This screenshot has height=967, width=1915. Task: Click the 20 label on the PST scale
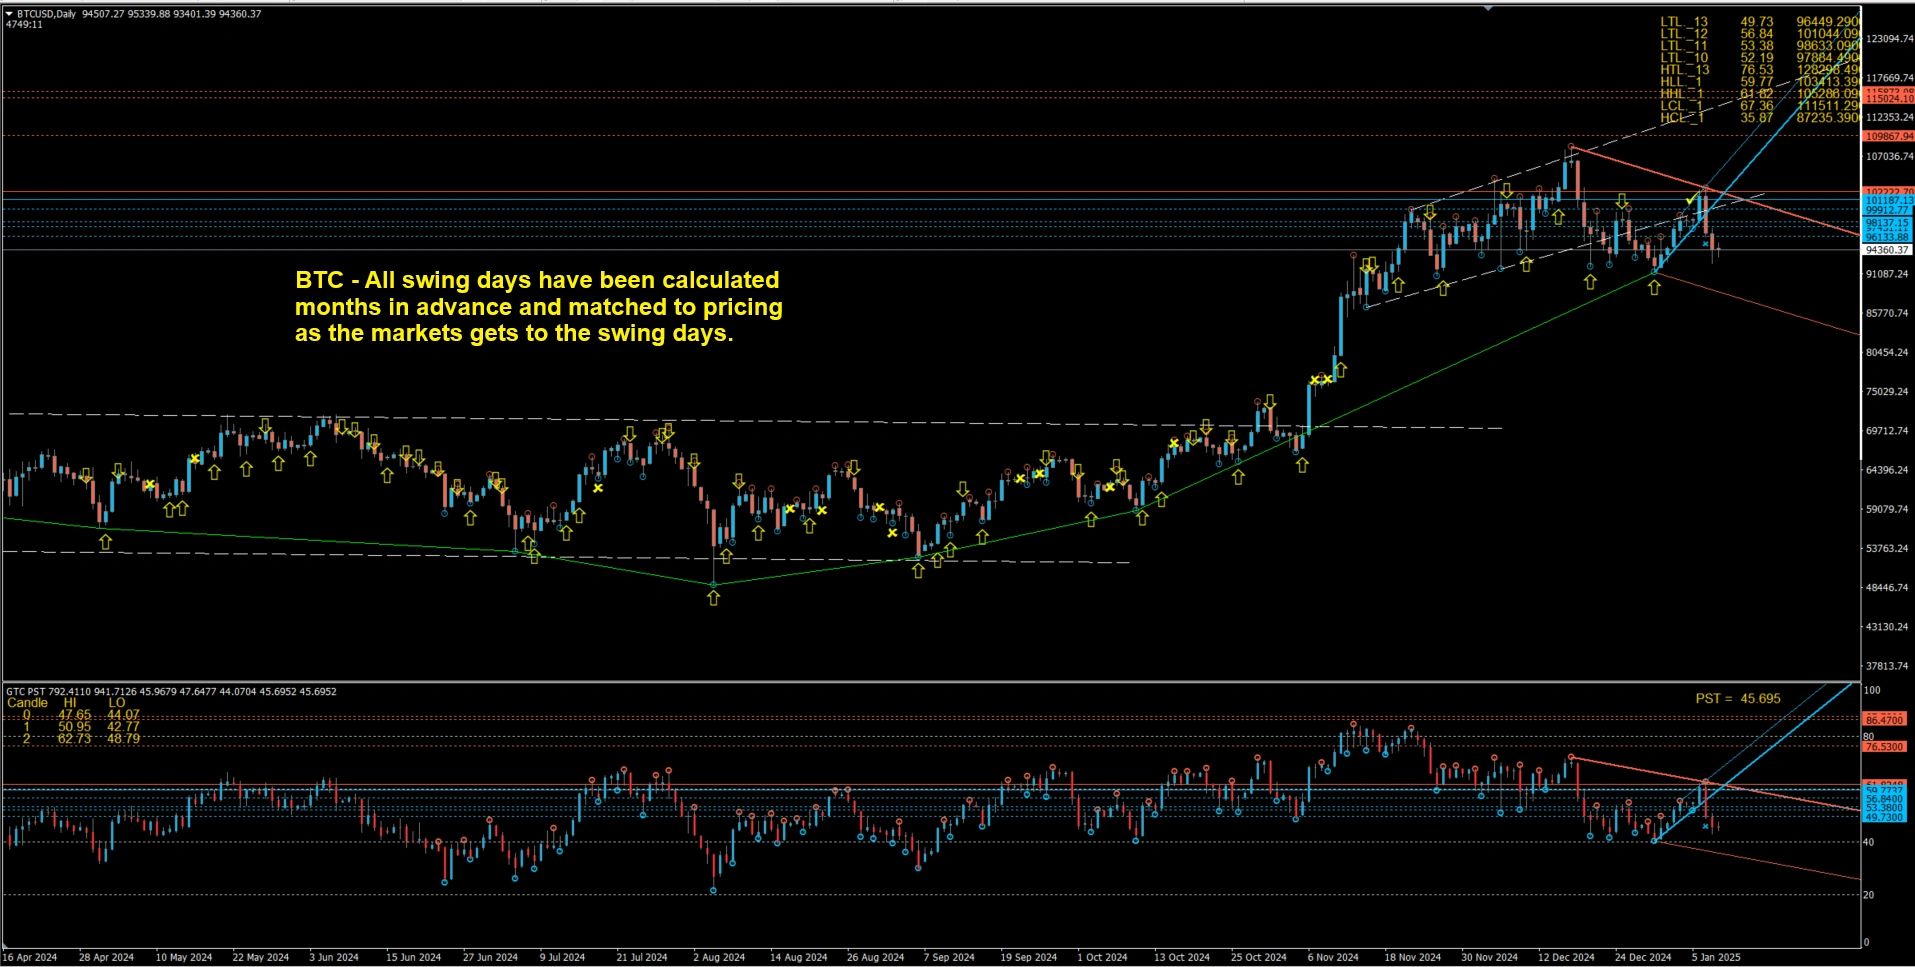click(1870, 895)
